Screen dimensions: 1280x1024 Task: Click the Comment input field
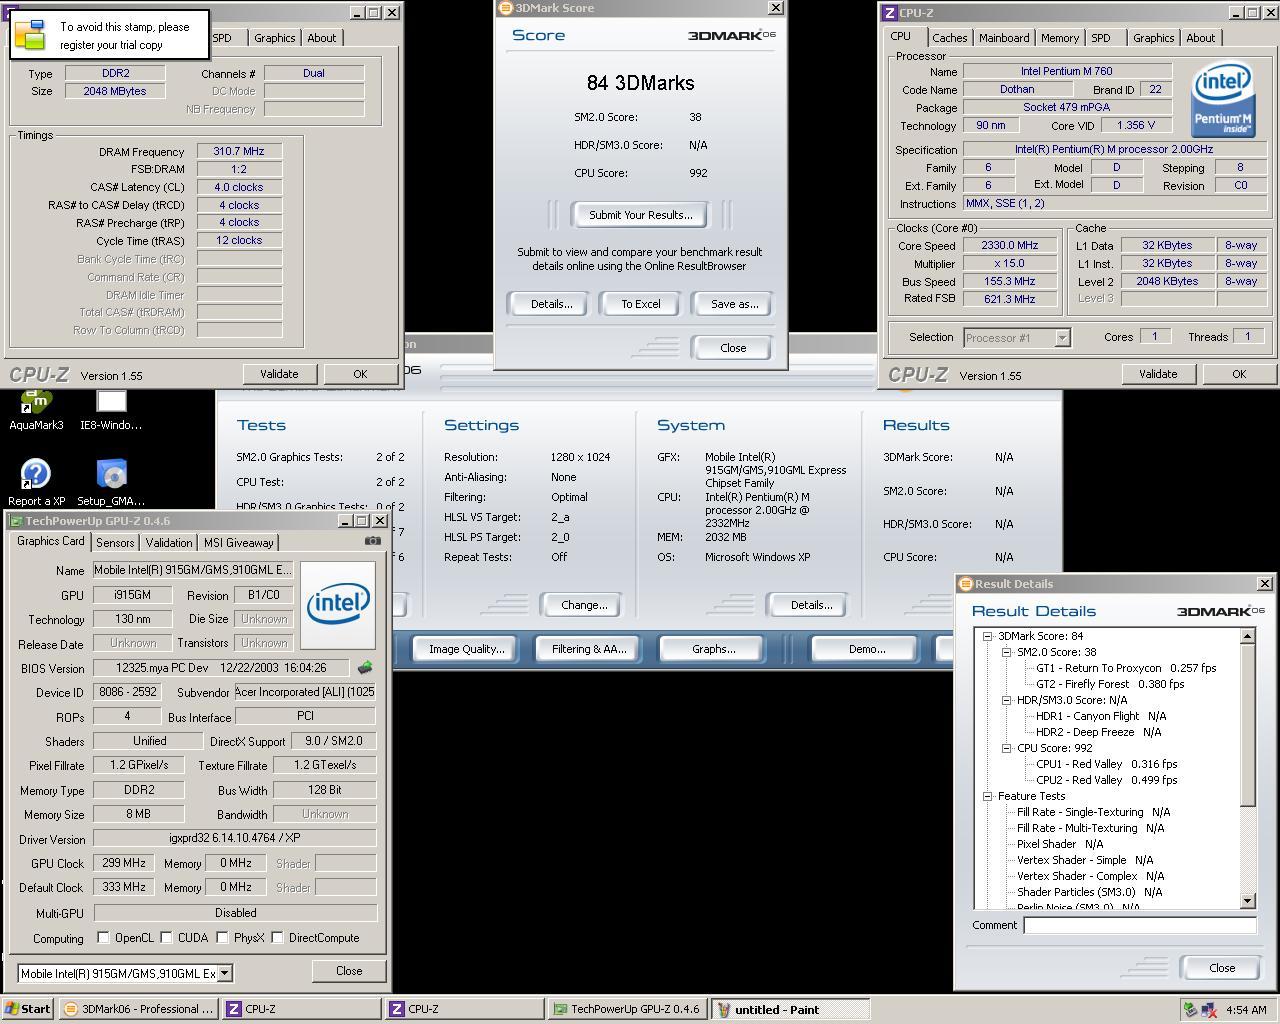[1140, 925]
